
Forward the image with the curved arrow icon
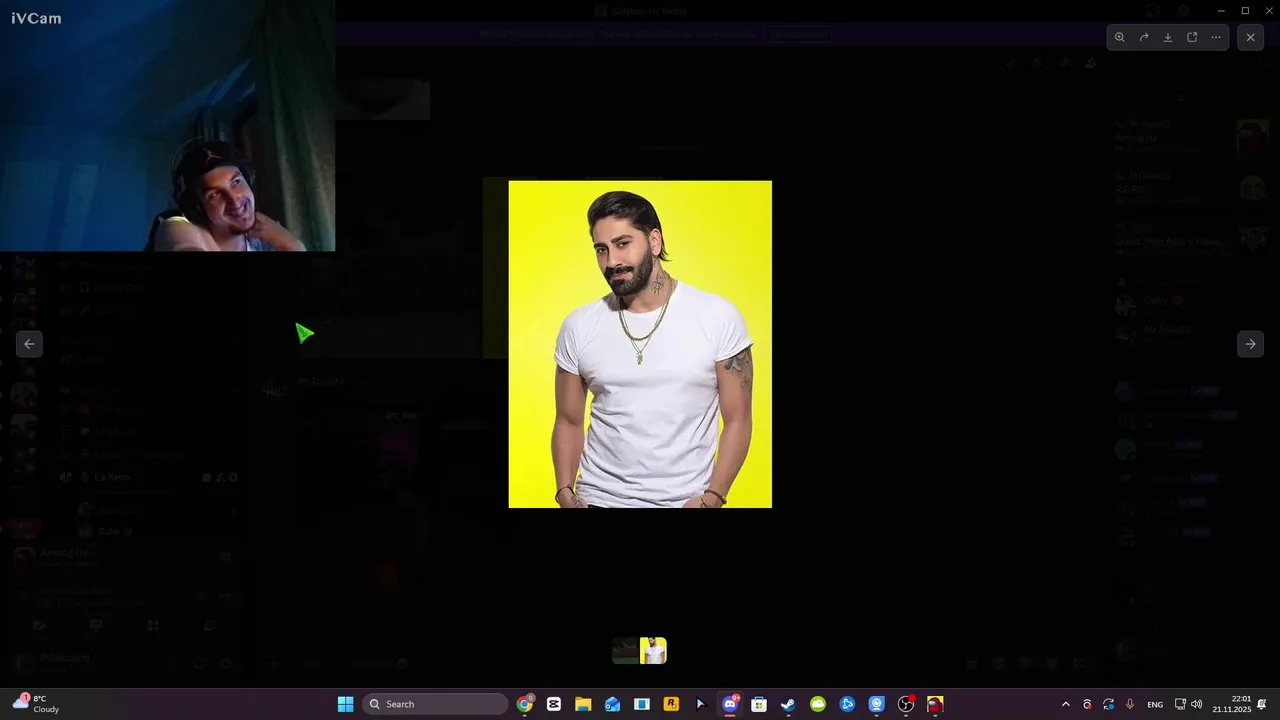(x=1144, y=37)
